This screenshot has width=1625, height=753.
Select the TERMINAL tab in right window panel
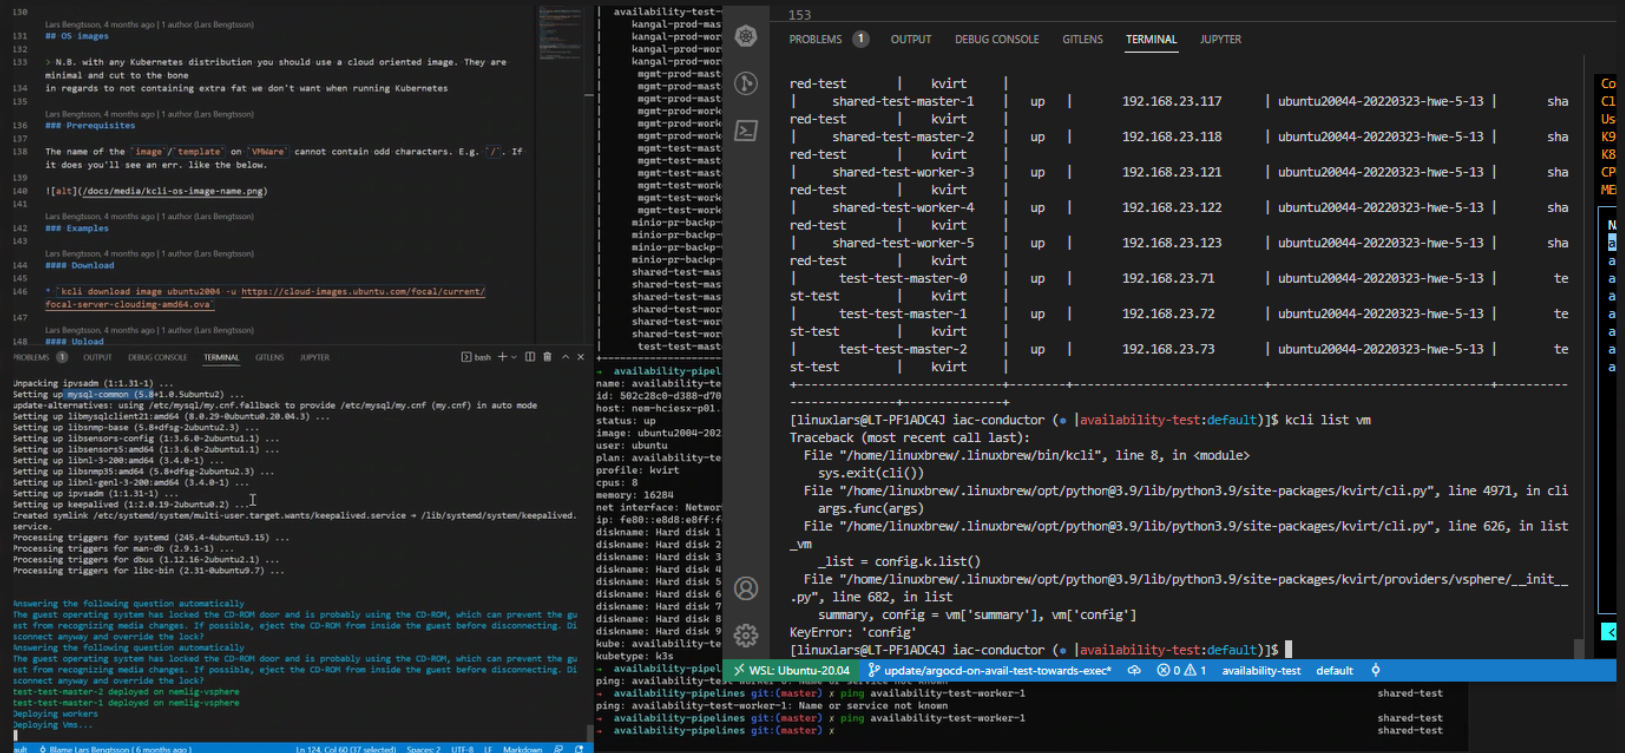[x=1151, y=39]
